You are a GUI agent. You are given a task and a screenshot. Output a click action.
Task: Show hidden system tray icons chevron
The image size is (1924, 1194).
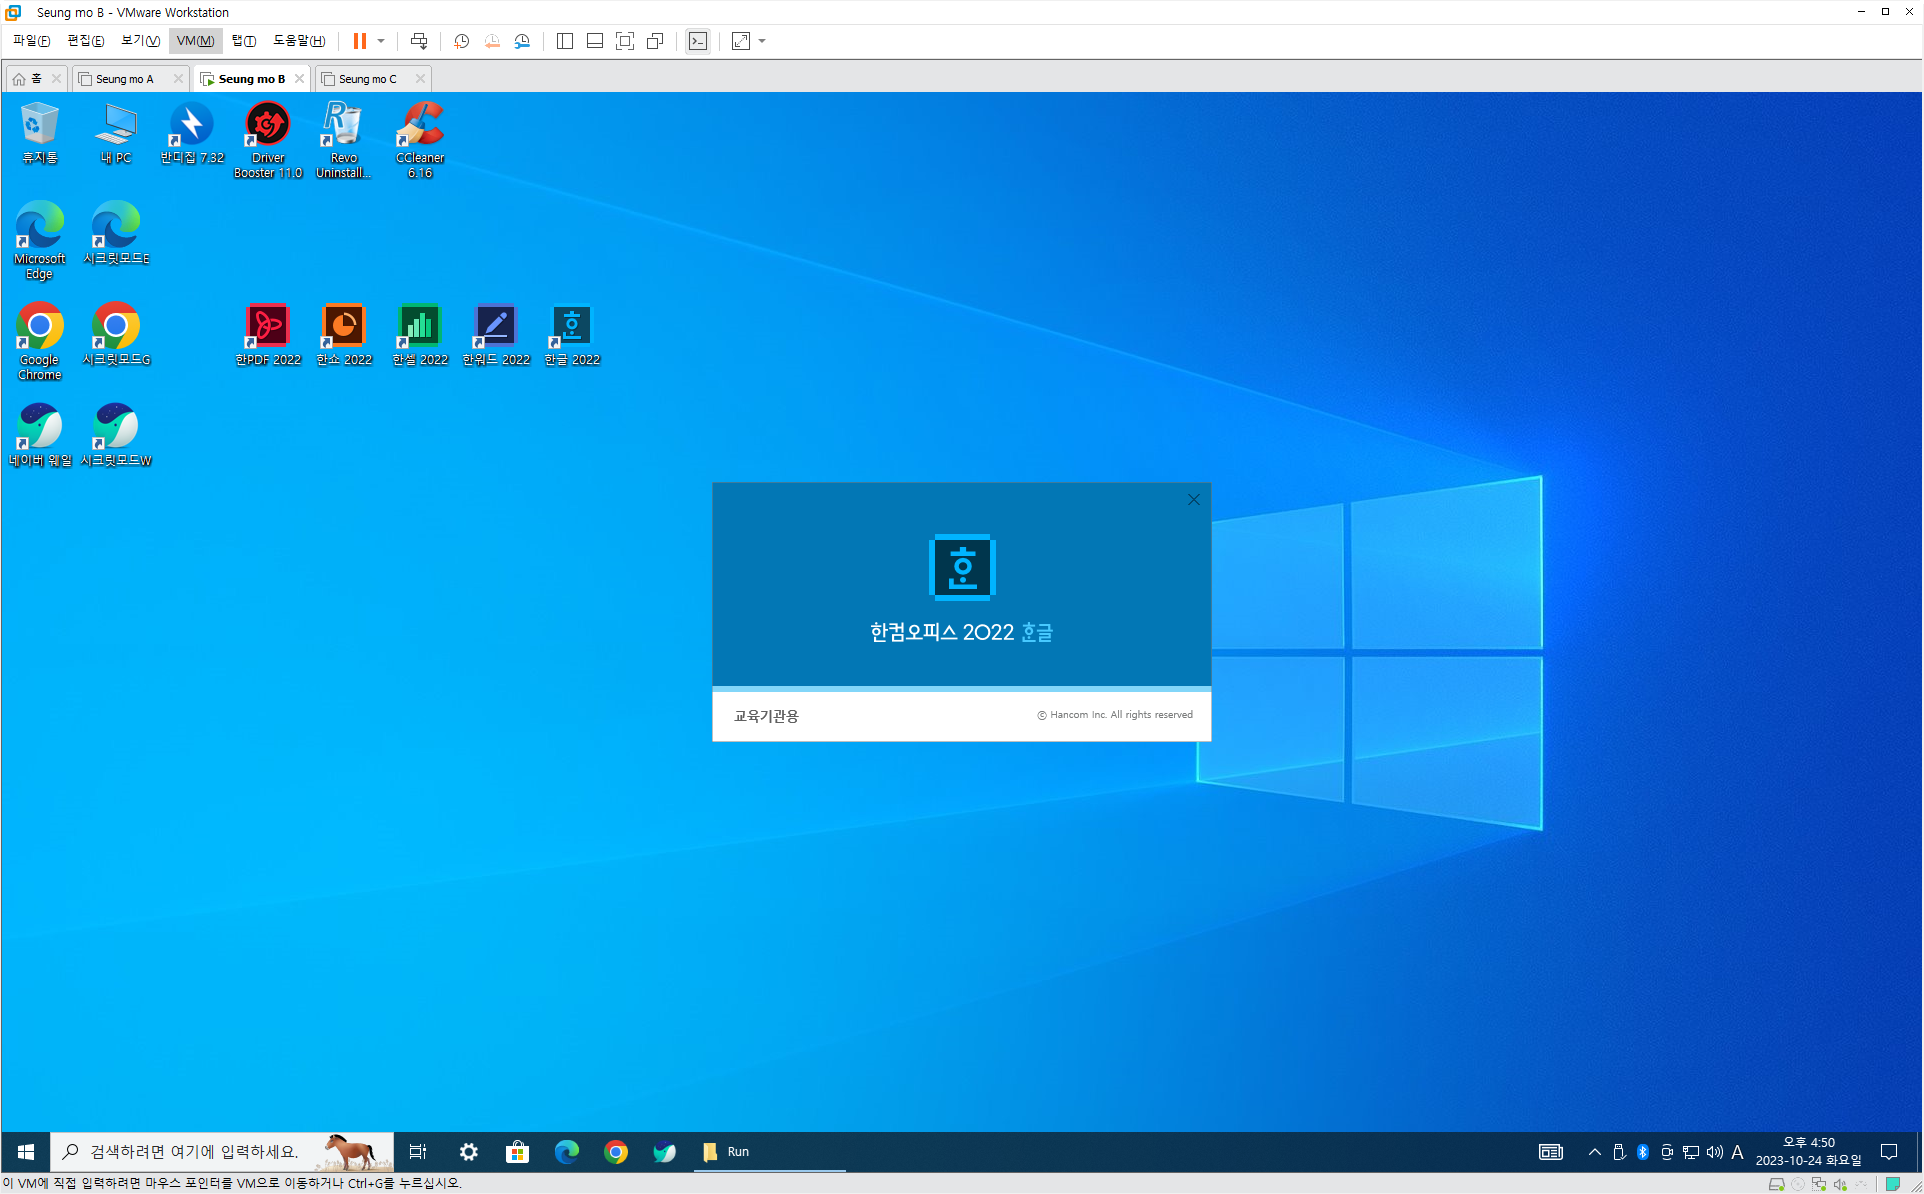click(1594, 1152)
